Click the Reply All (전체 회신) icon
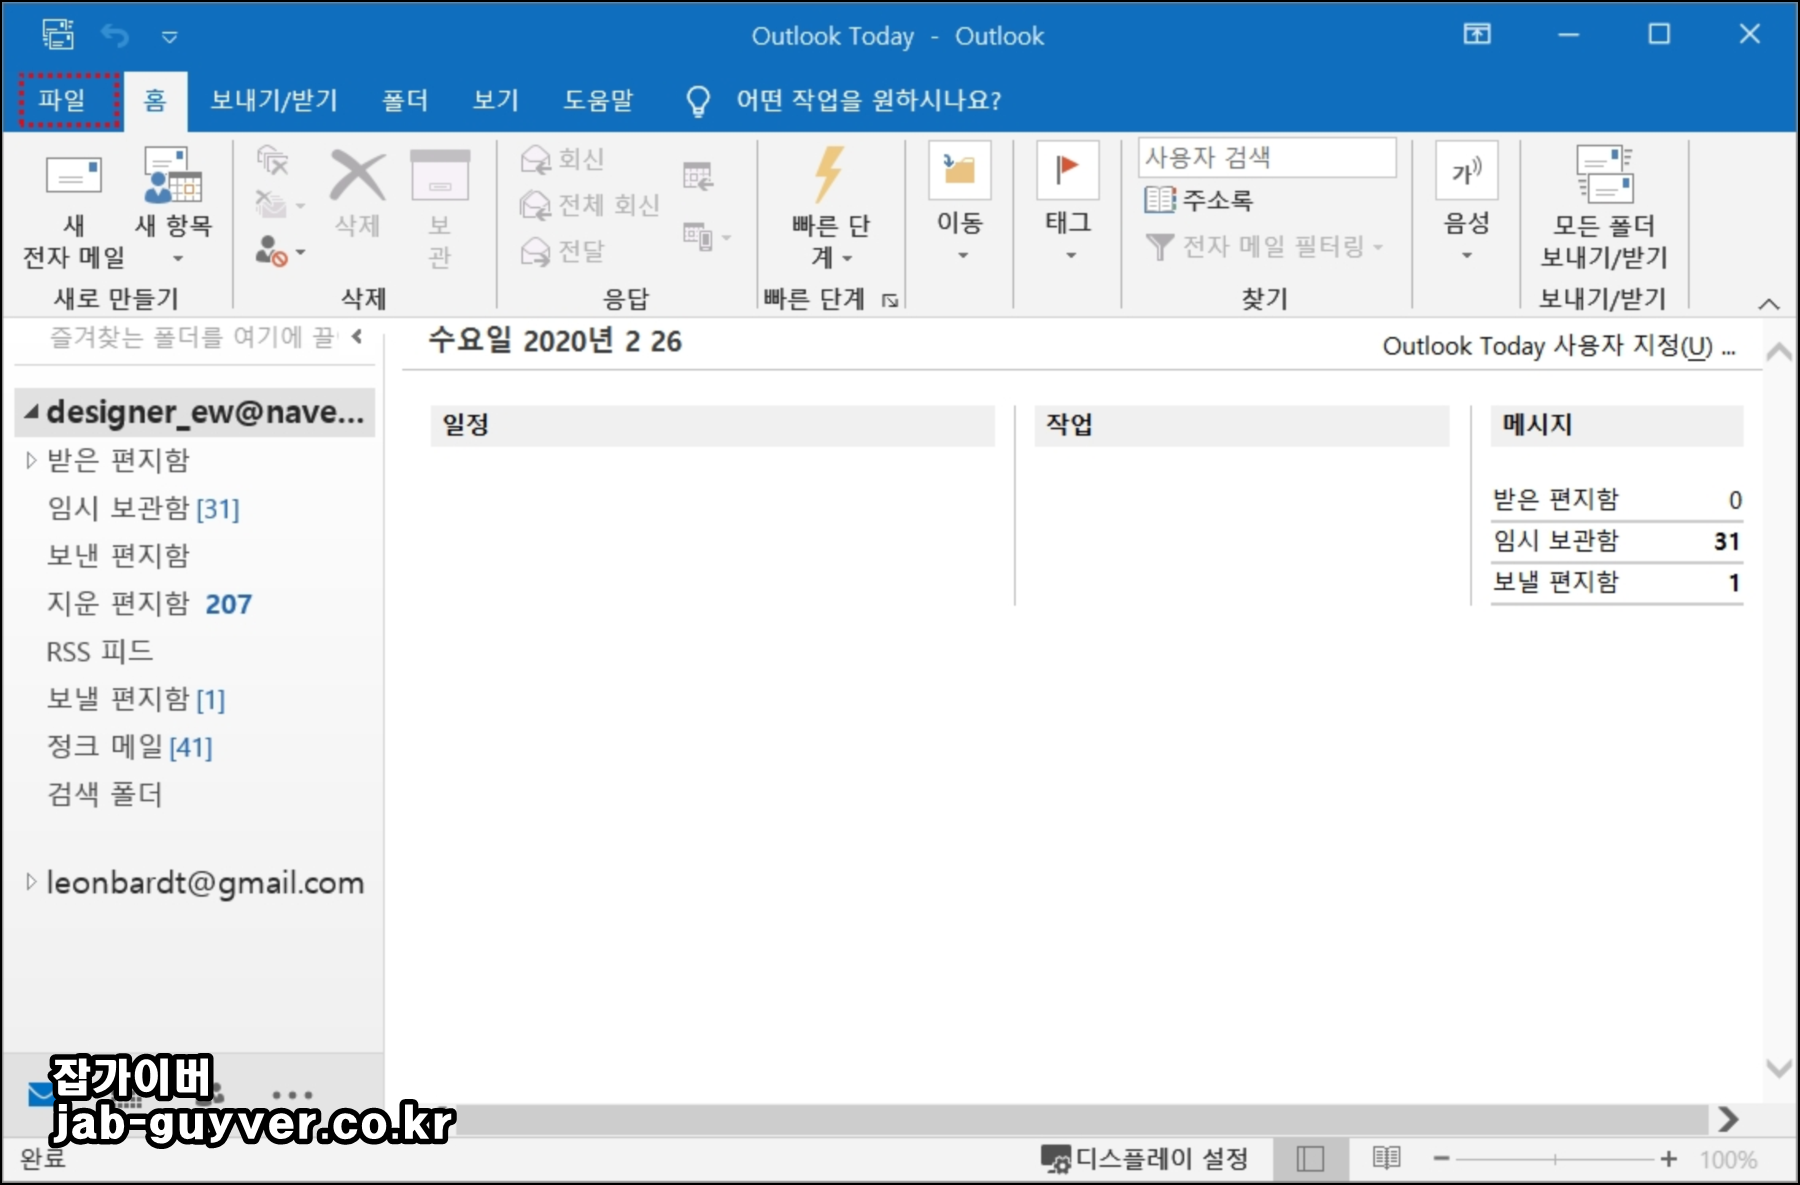Viewport: 1800px width, 1185px height. (536, 205)
